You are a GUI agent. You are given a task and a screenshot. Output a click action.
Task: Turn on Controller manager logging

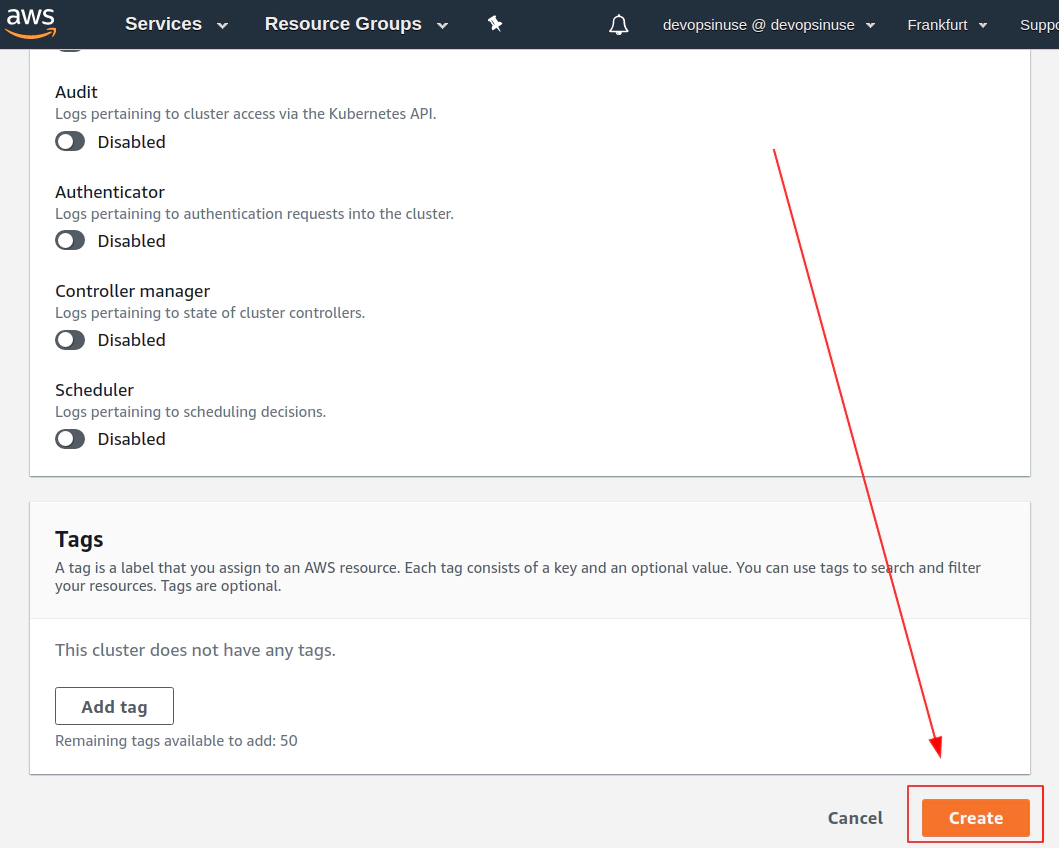[x=70, y=340]
